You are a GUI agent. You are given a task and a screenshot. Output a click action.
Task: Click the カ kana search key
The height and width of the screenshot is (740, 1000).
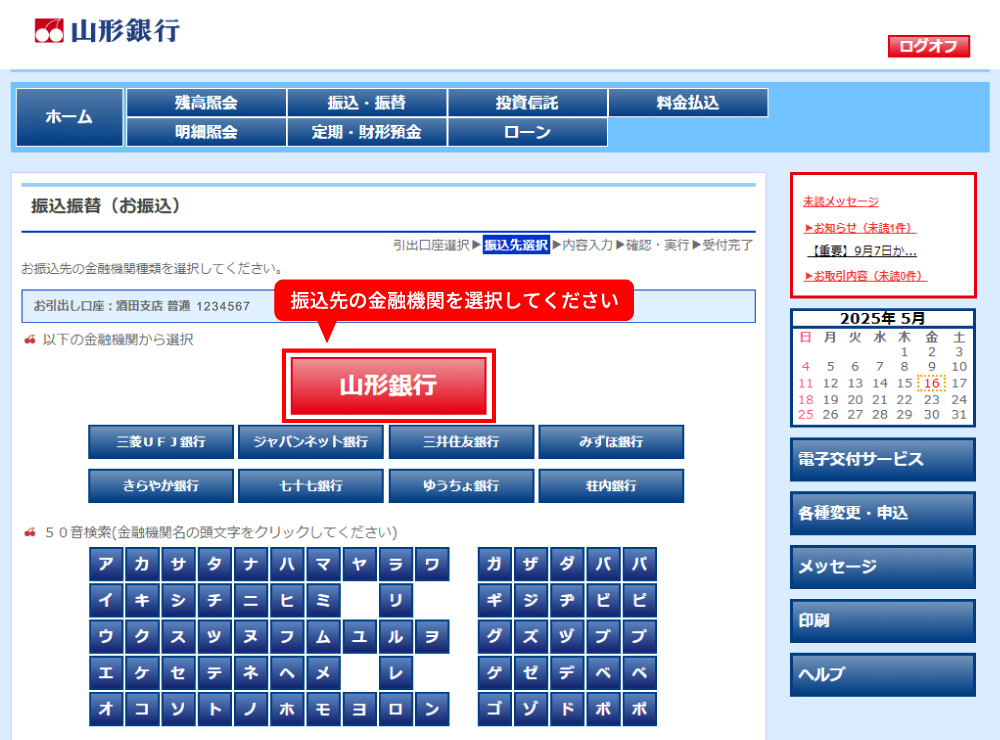[142, 564]
